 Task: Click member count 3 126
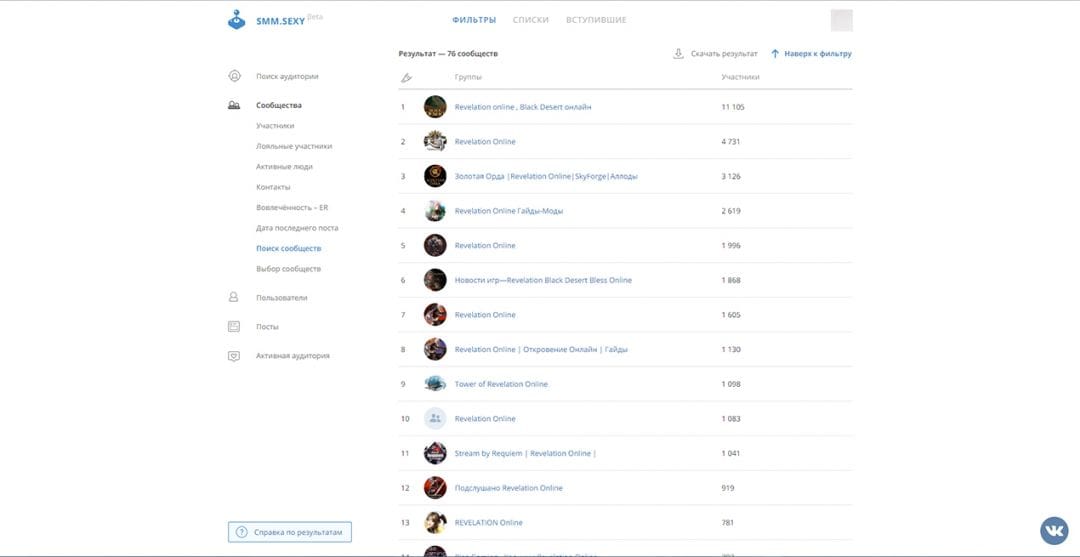tap(731, 176)
